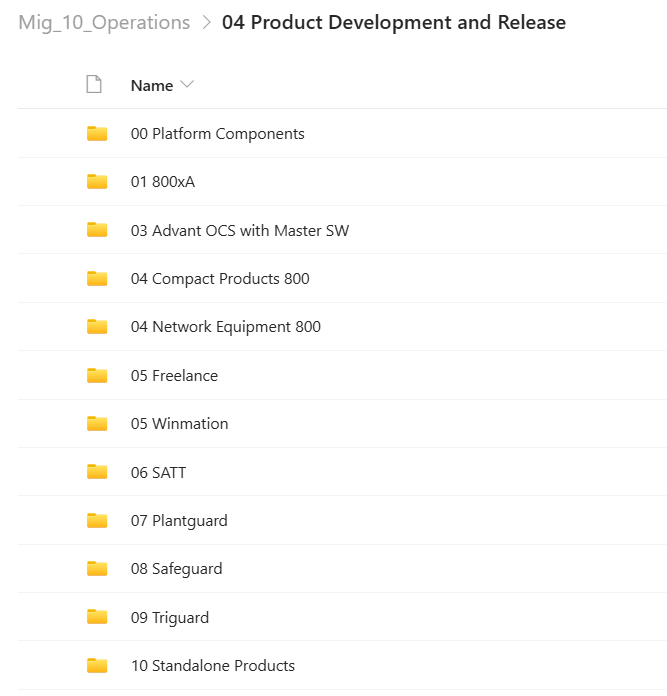The height and width of the screenshot is (696, 667).
Task: Open the 00 Platform Components folder
Action: click(x=217, y=134)
